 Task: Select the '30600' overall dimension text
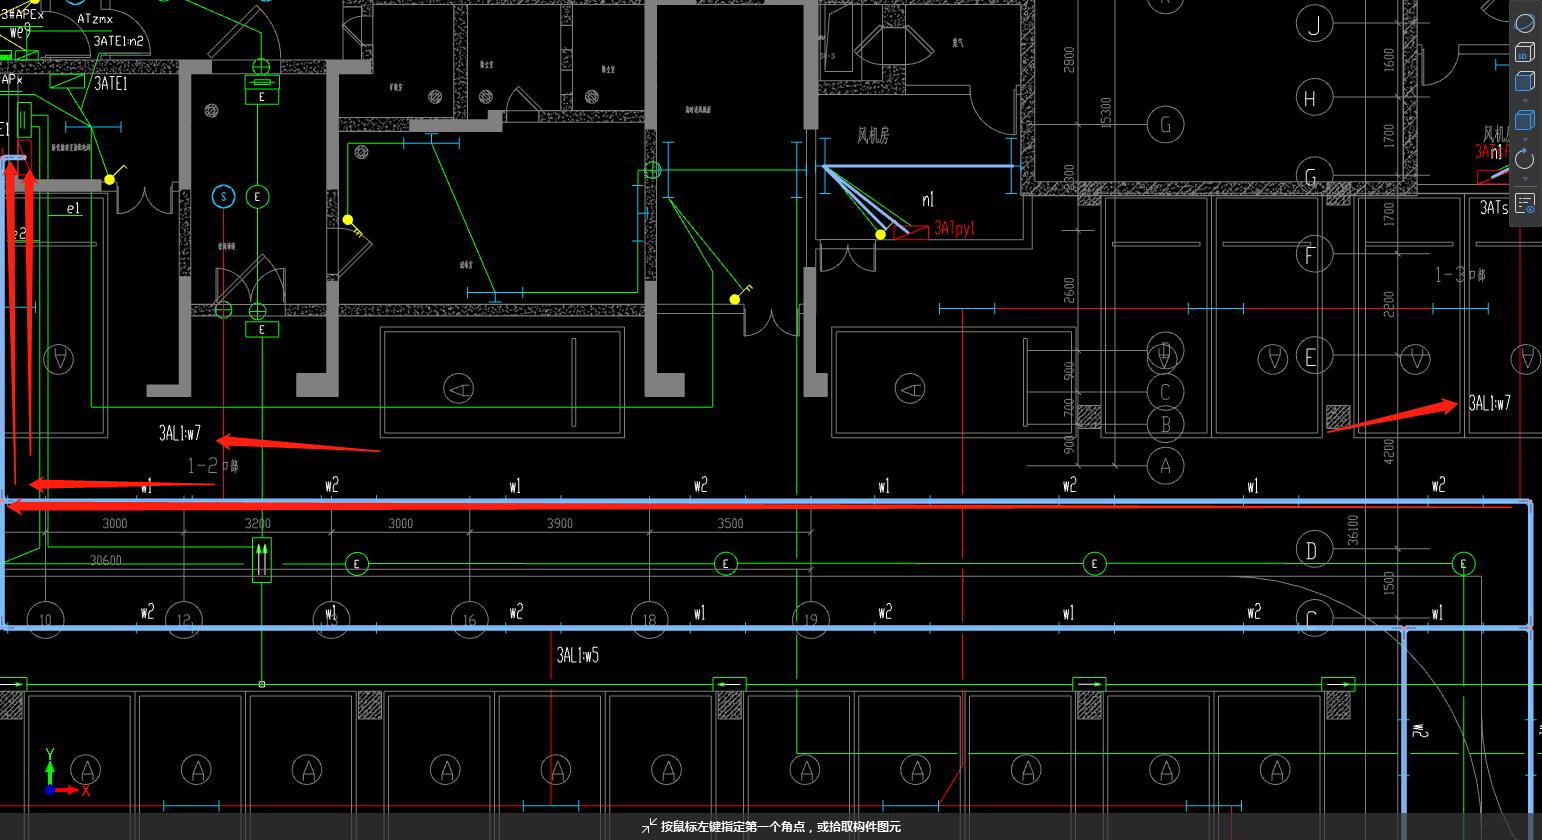(106, 560)
